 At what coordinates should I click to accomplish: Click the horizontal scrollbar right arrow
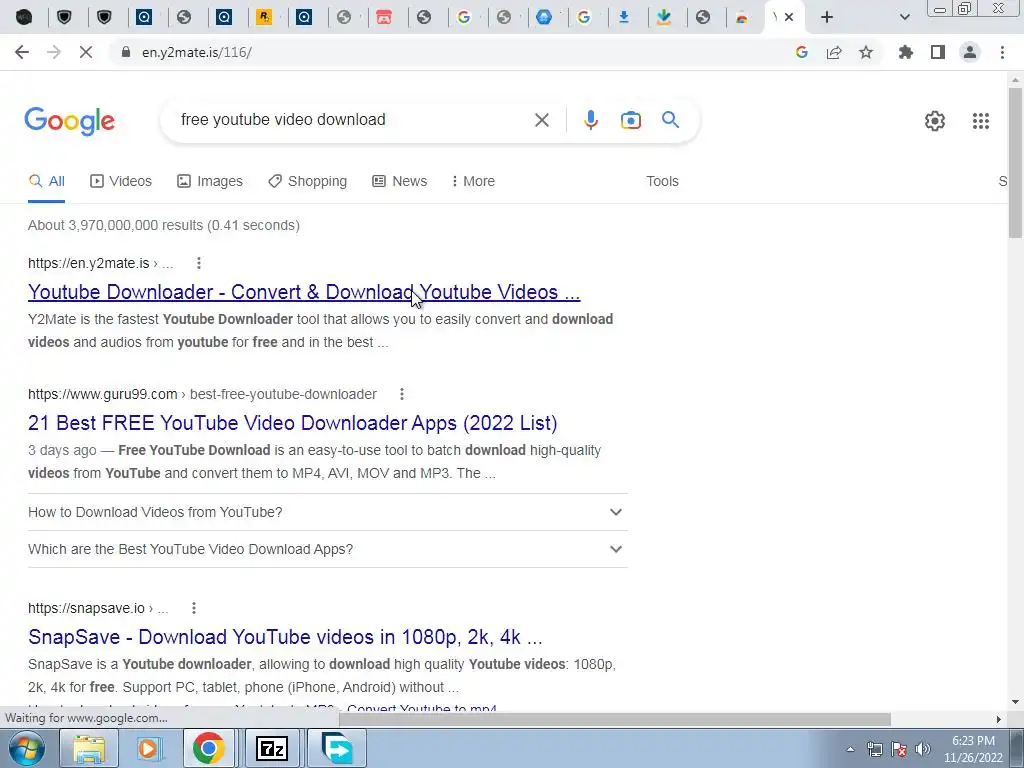[999, 719]
